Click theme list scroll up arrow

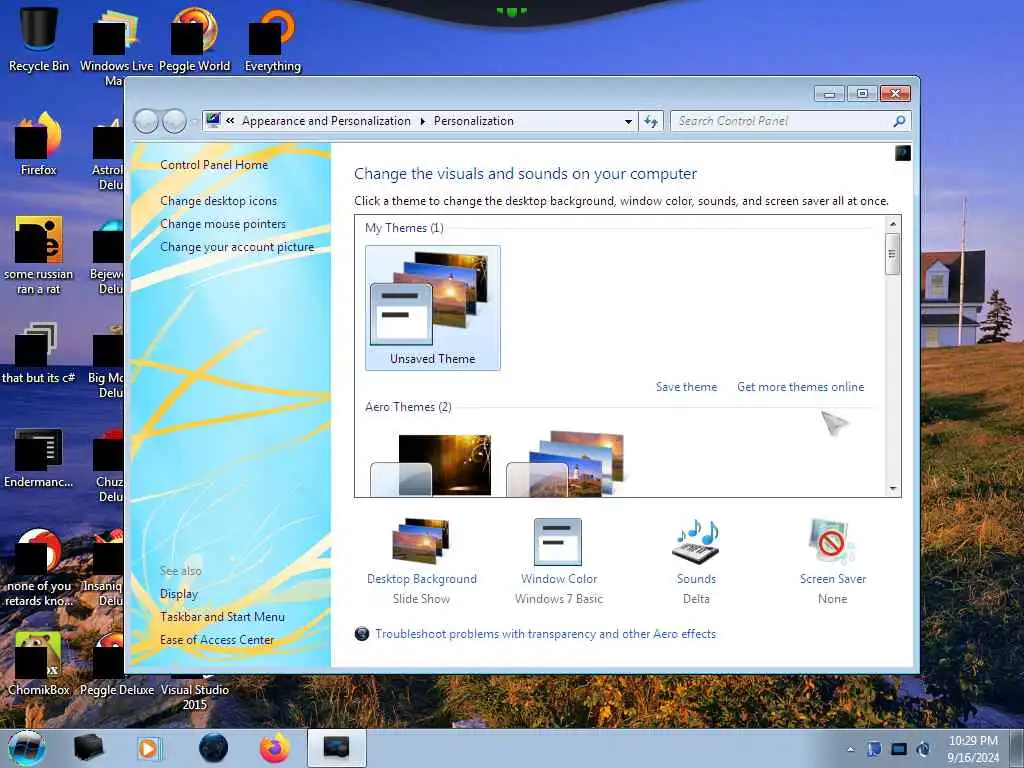coord(893,224)
